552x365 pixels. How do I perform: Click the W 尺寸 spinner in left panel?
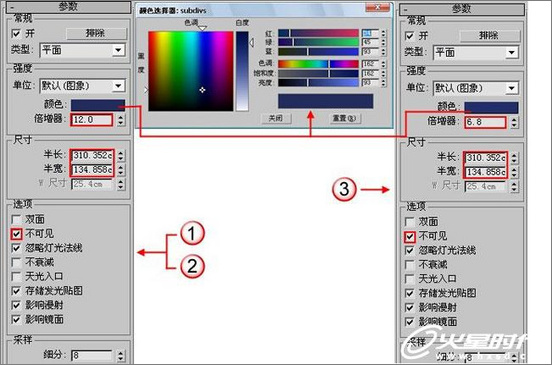(121, 184)
